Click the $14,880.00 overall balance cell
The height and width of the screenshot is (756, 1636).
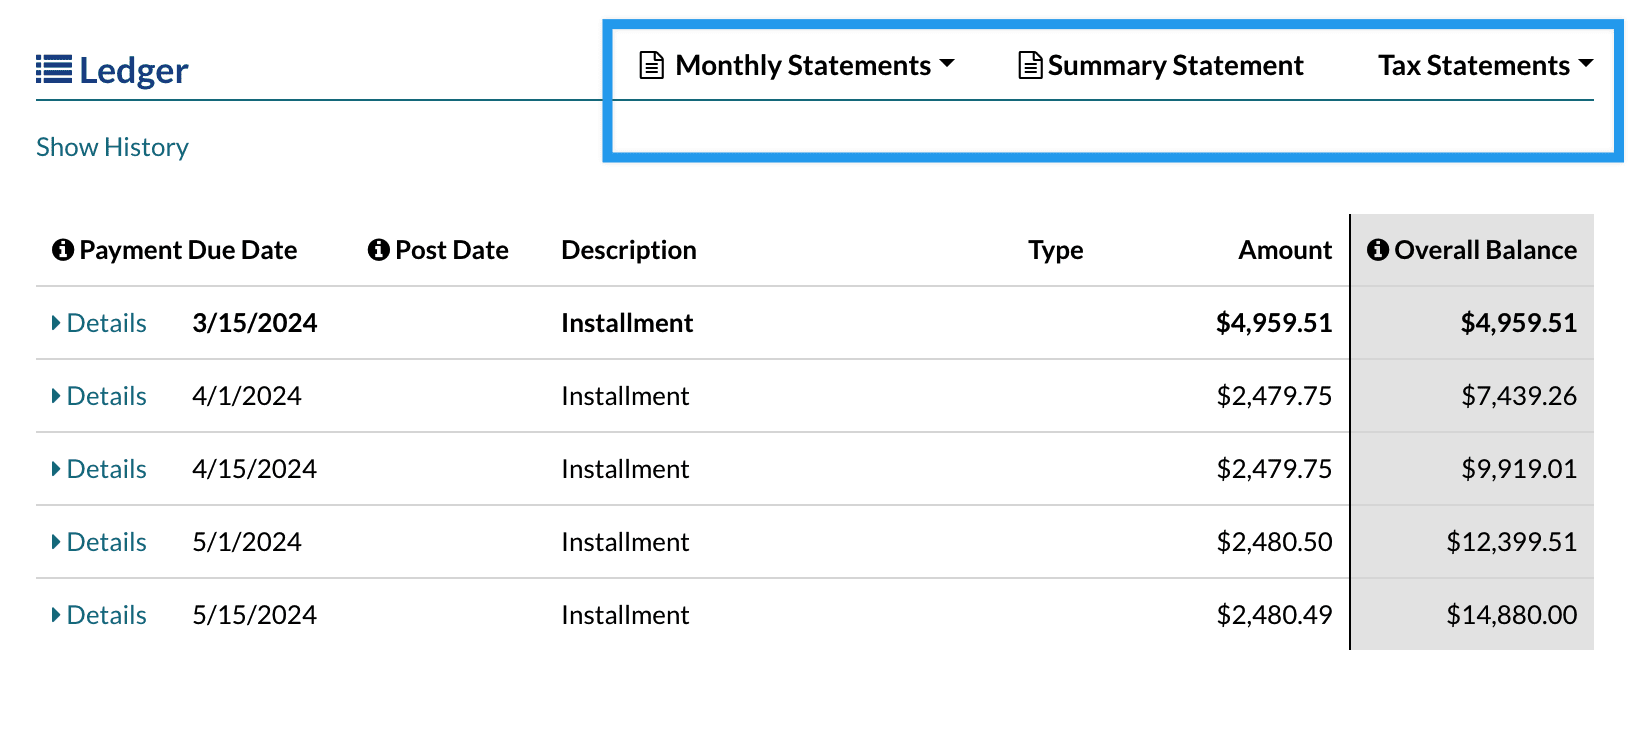1511,615
